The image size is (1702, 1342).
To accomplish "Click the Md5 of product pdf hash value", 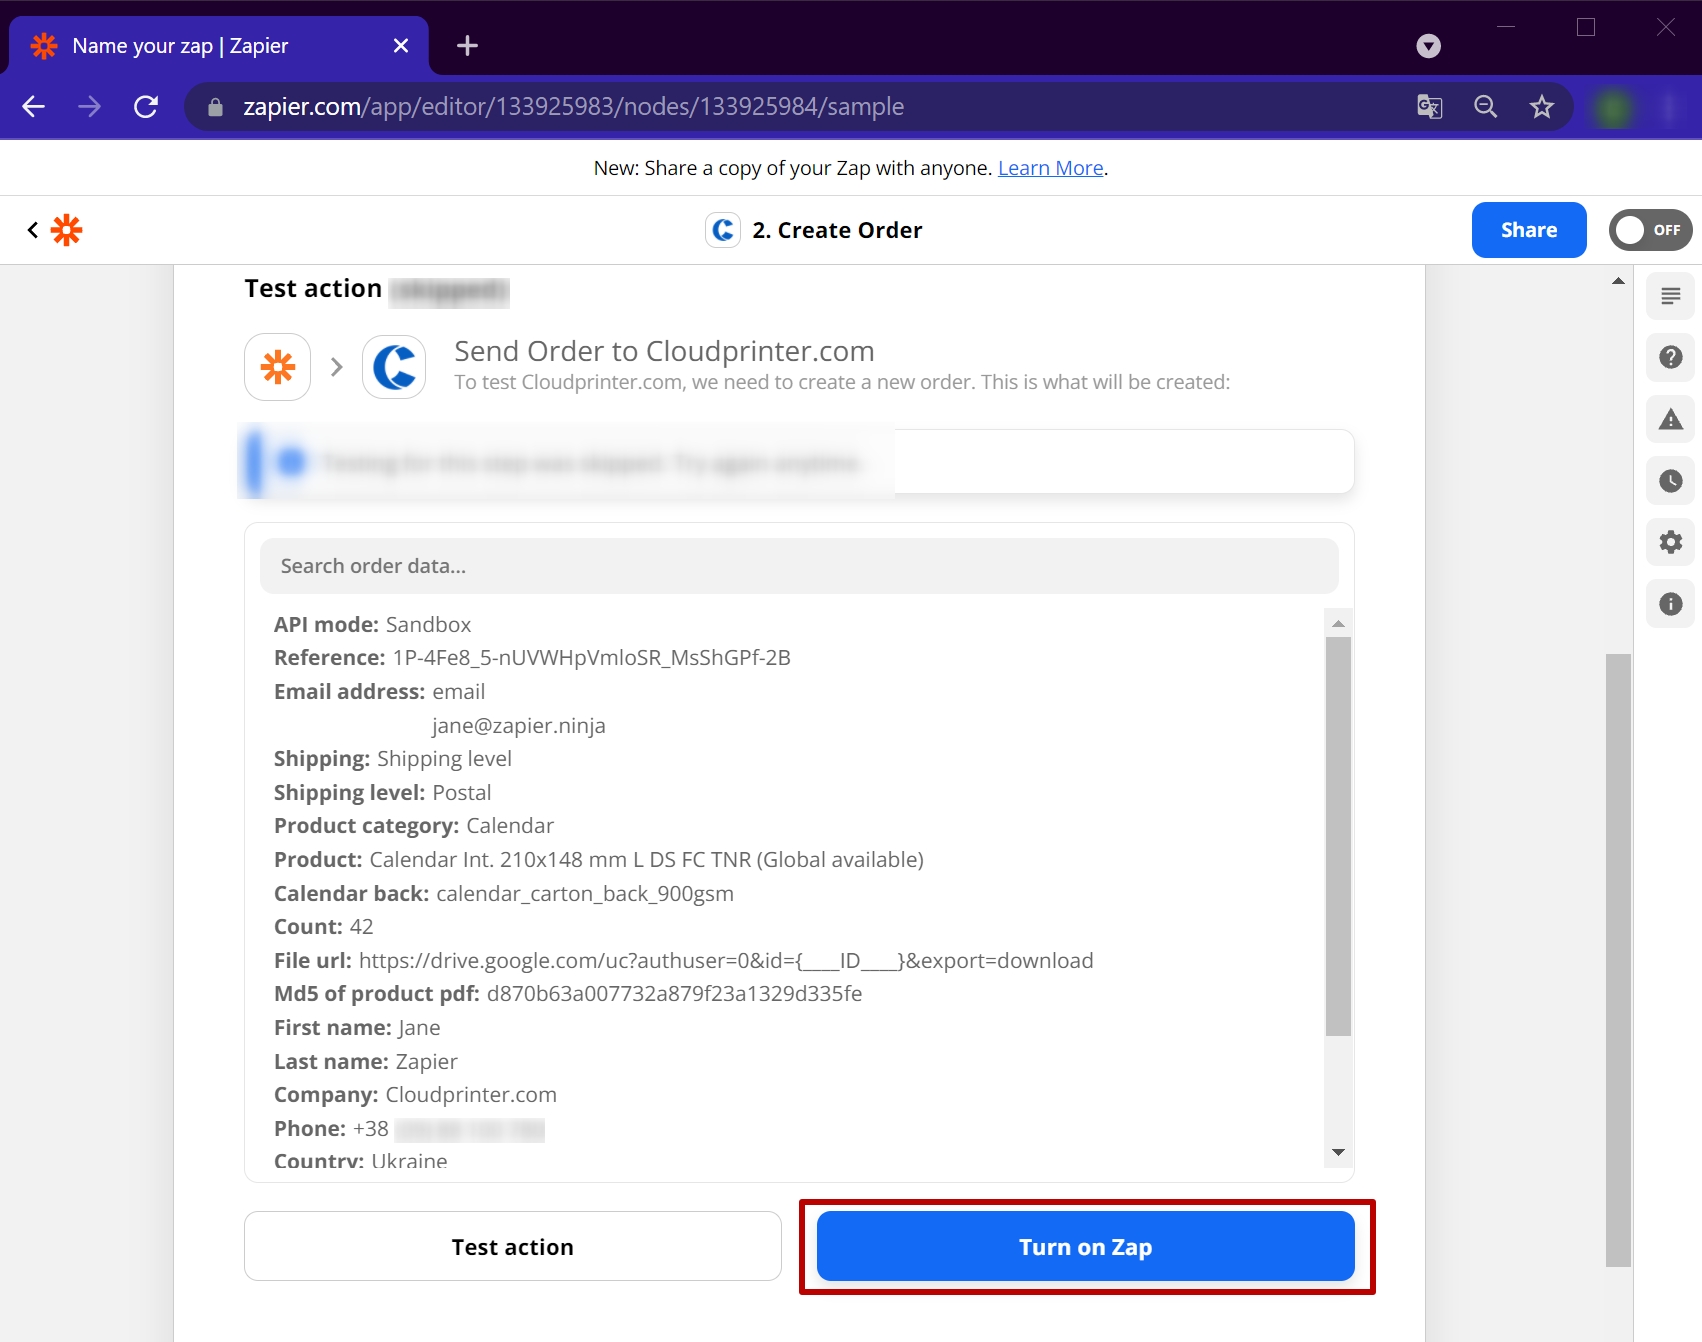I will pos(674,994).
